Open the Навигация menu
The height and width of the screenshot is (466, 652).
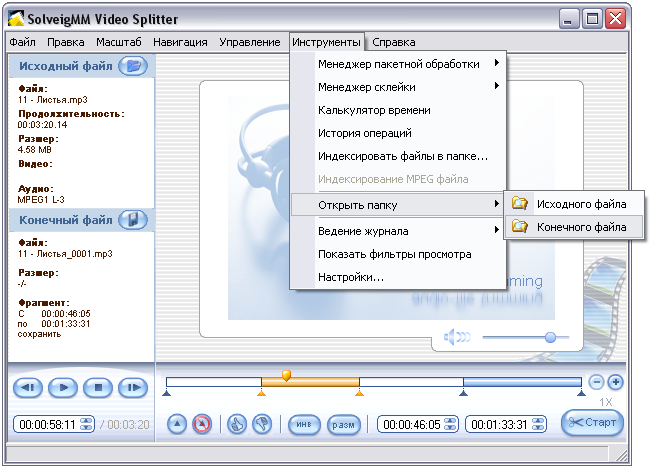click(180, 42)
